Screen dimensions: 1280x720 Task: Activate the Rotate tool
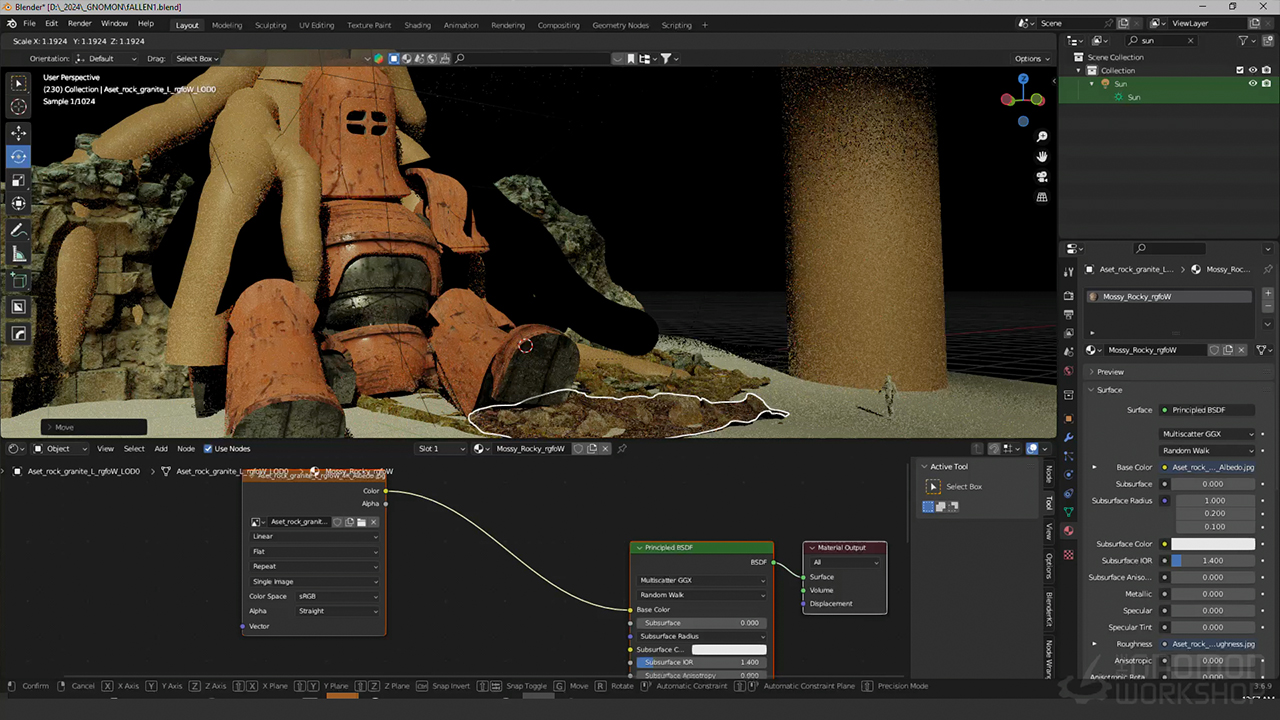19,156
